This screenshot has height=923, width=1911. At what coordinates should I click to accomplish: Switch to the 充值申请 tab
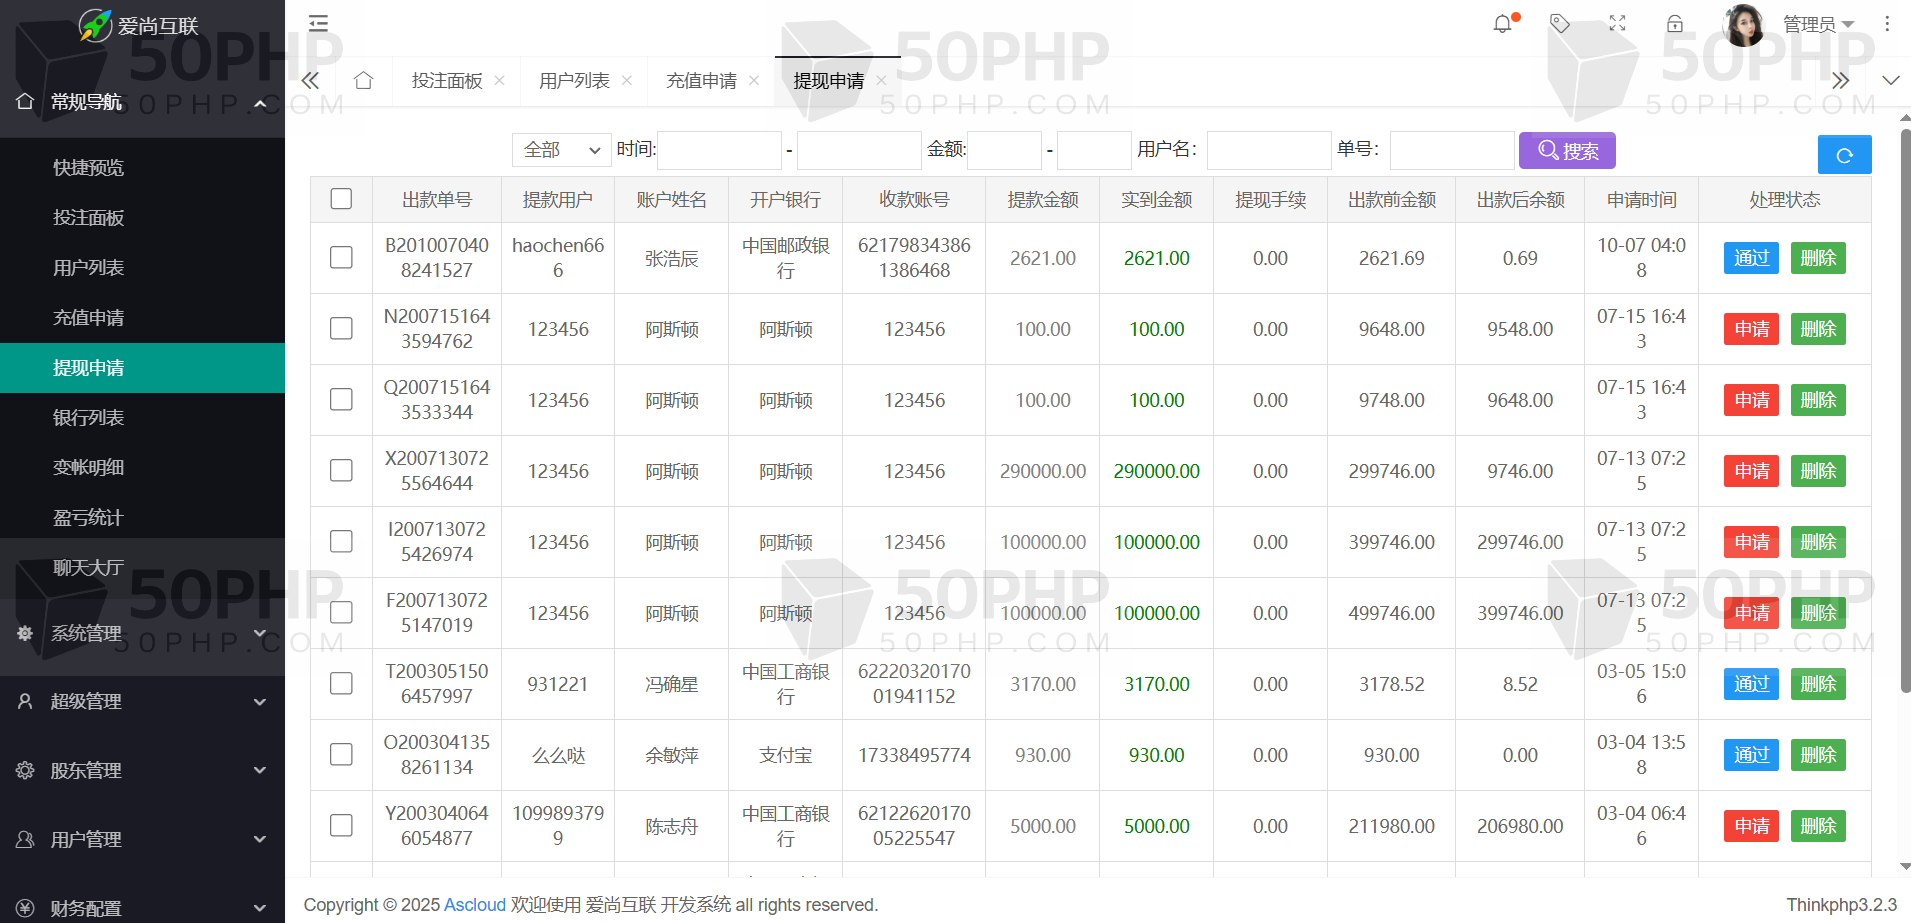(x=701, y=81)
